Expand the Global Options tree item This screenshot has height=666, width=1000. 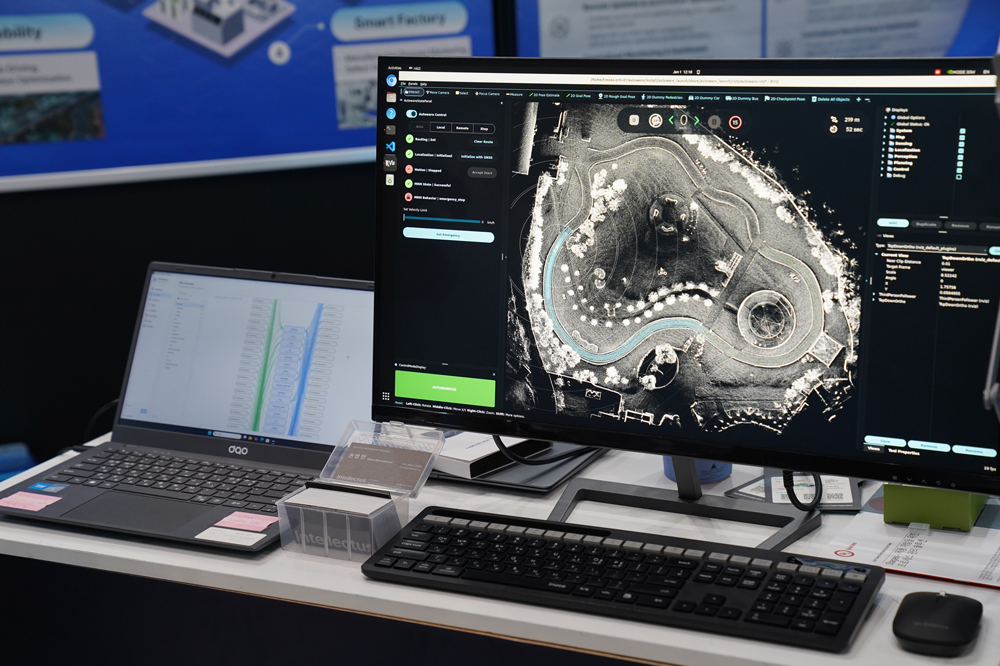point(886,117)
